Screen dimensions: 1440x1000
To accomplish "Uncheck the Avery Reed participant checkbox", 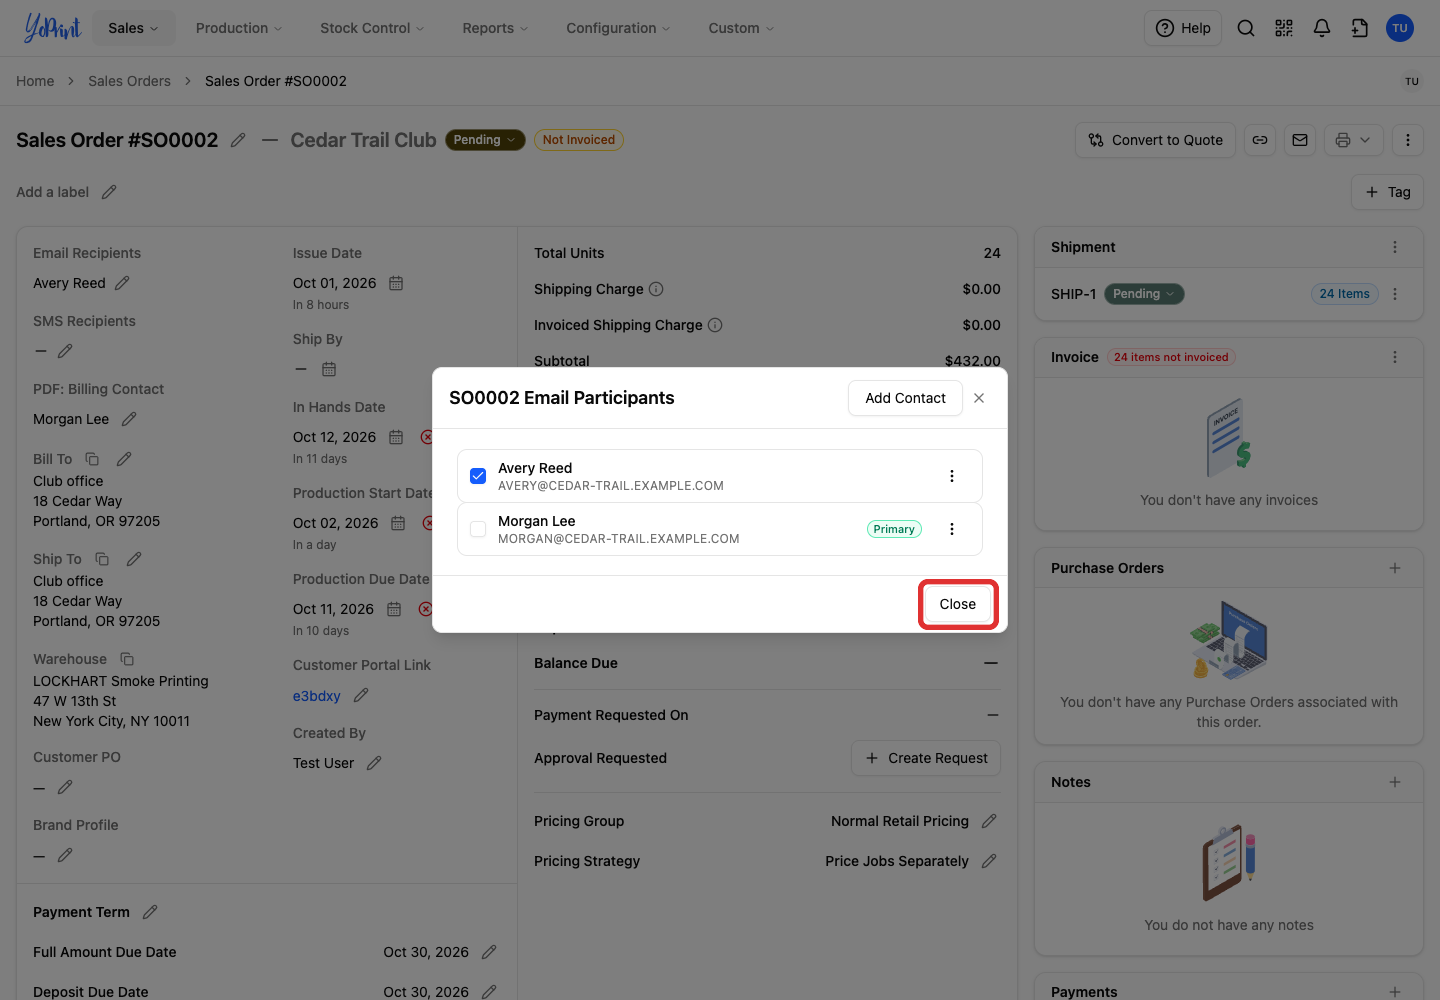I will [x=478, y=476].
